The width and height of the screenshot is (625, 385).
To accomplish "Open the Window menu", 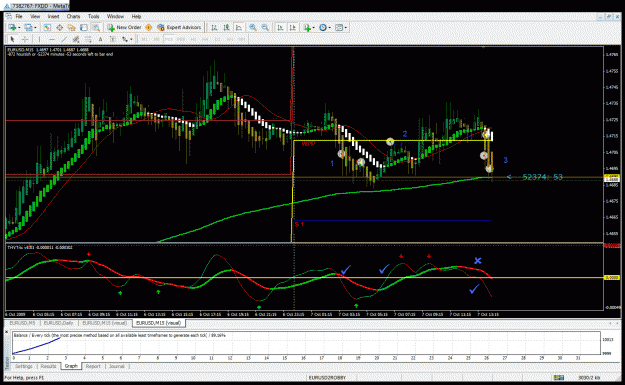I will [x=115, y=16].
